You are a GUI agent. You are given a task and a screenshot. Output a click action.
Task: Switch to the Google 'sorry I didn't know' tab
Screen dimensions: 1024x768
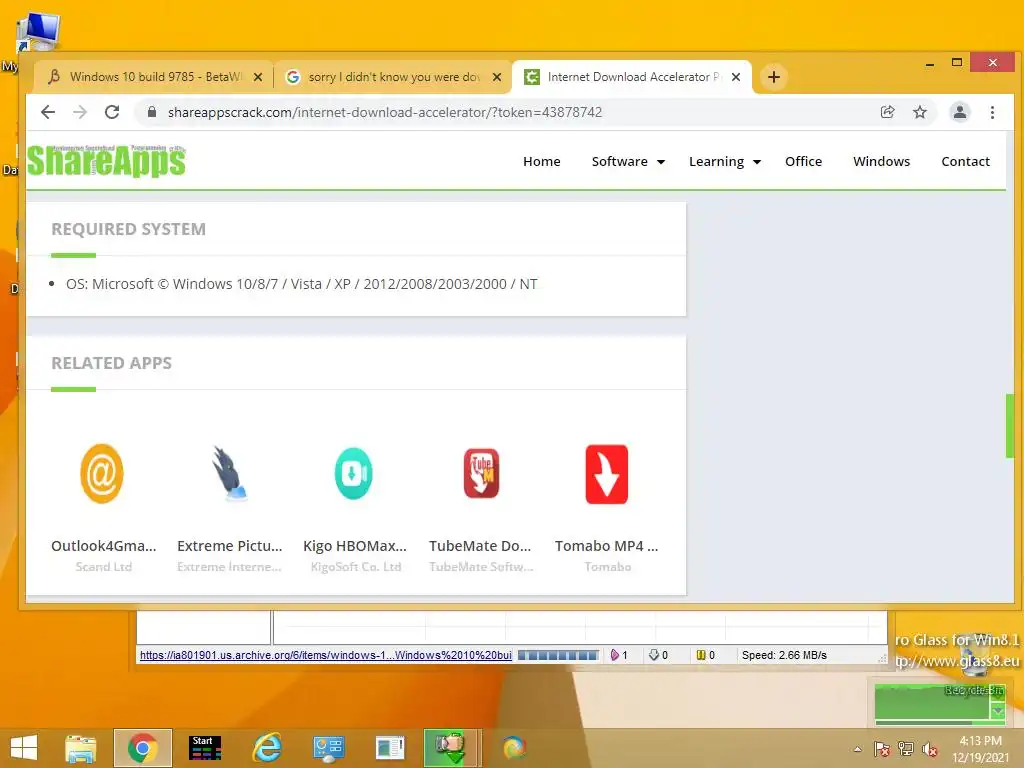pos(392,77)
